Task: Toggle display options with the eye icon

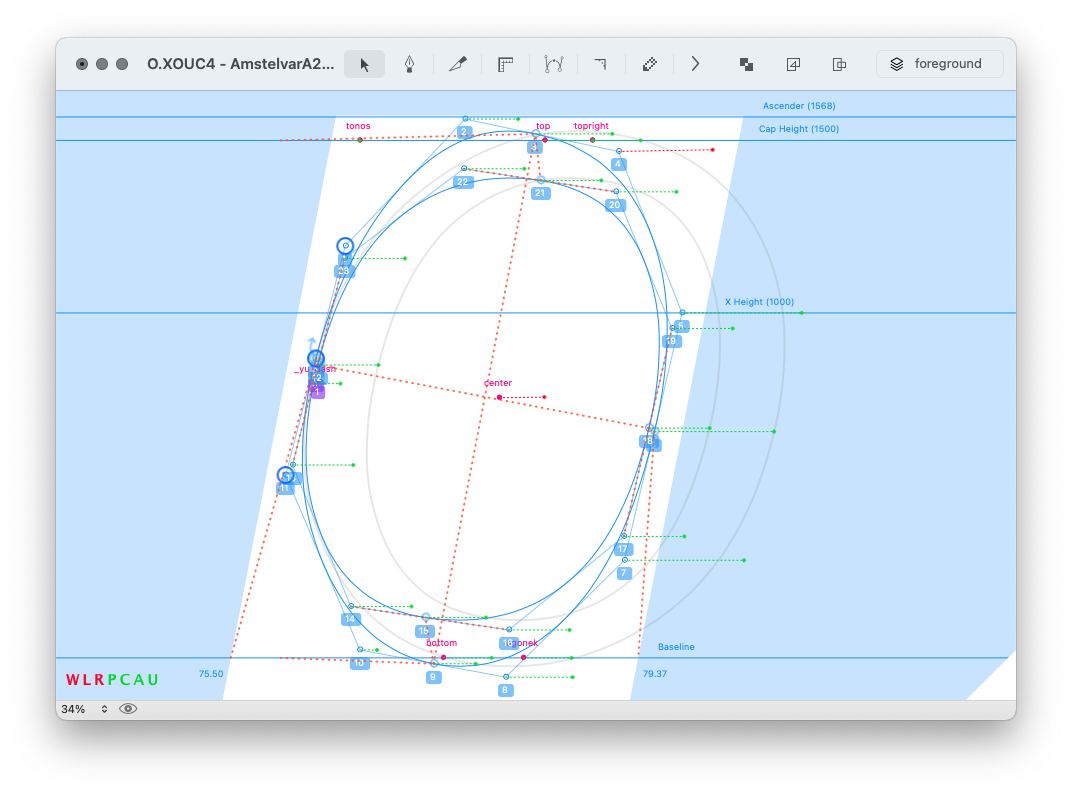Action: point(128,709)
